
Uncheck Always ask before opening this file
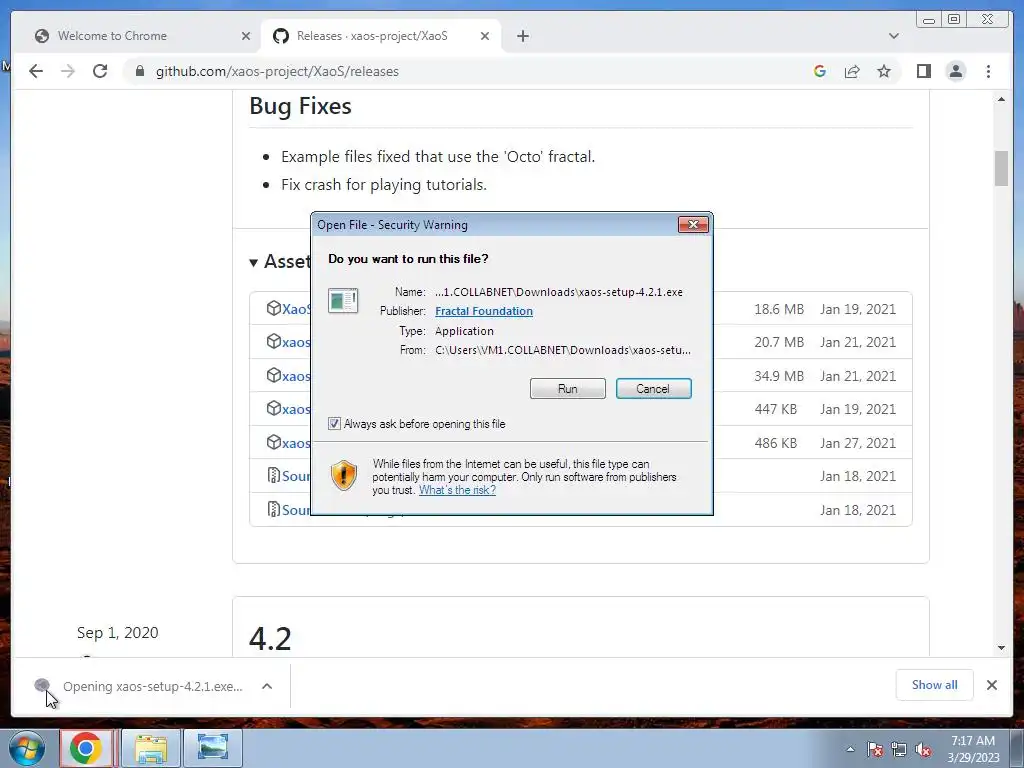334,424
